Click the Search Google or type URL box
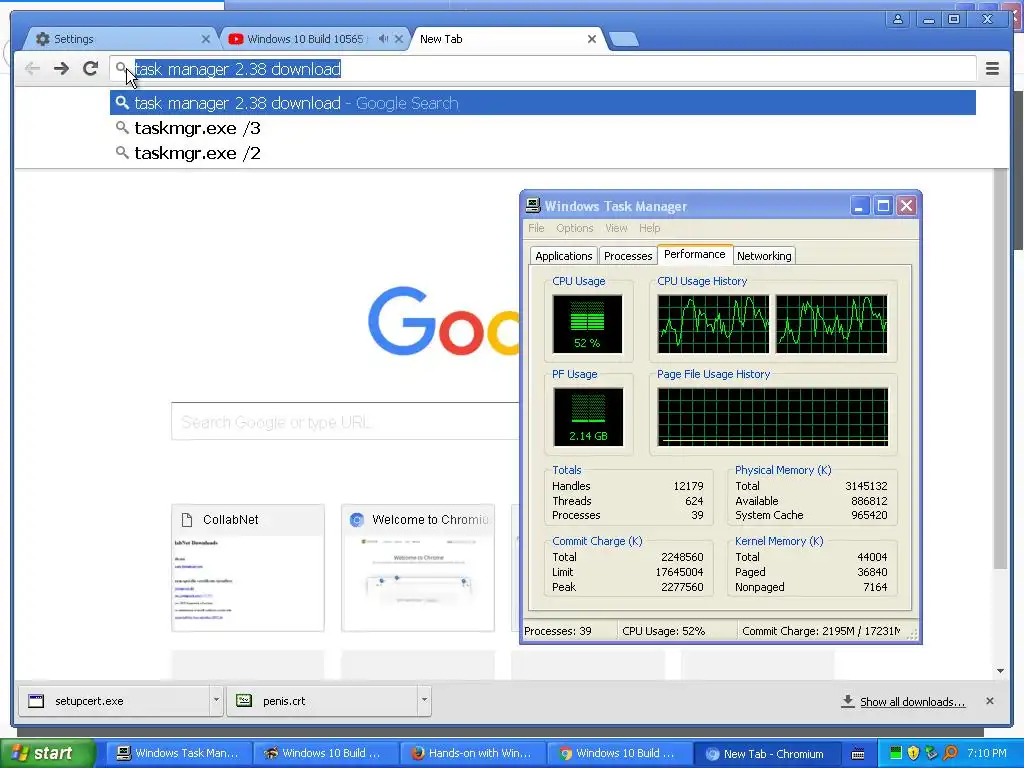 point(345,422)
